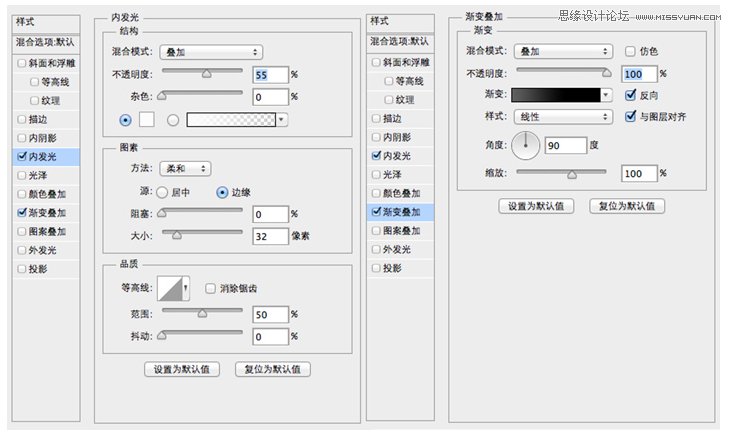Viewport: 732px width, 437px height.
Task: Toggle the 与图层对齐 checkbox
Action: [x=630, y=116]
